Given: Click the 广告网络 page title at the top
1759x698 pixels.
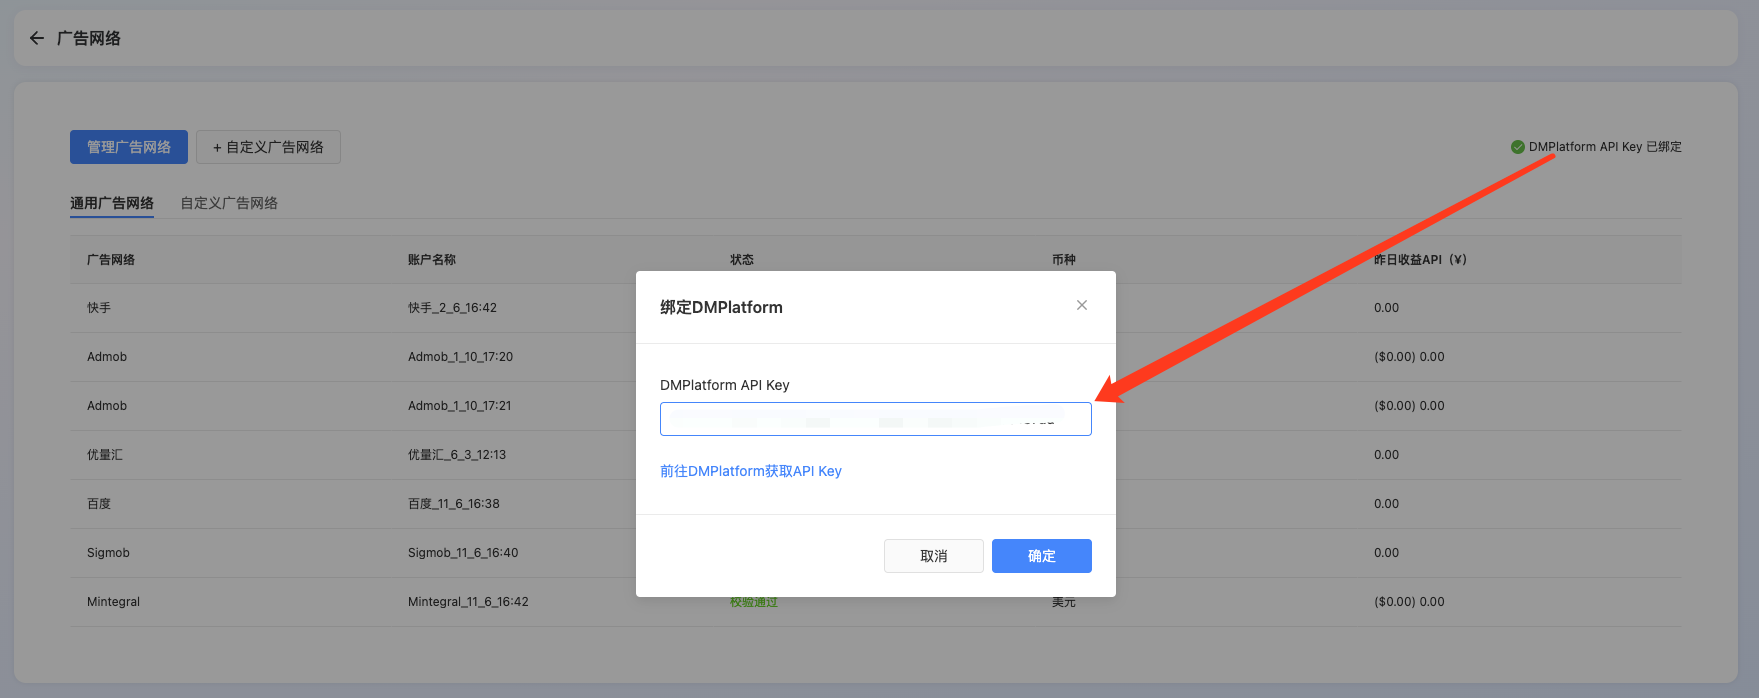Looking at the screenshot, I should (x=89, y=38).
